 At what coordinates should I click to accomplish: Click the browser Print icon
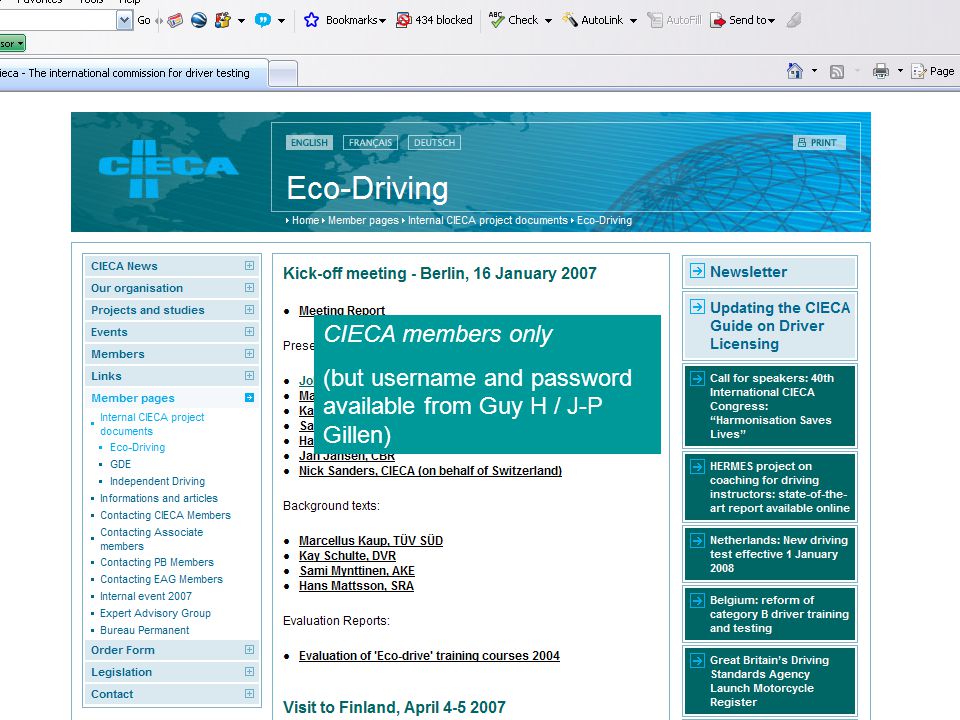click(881, 71)
